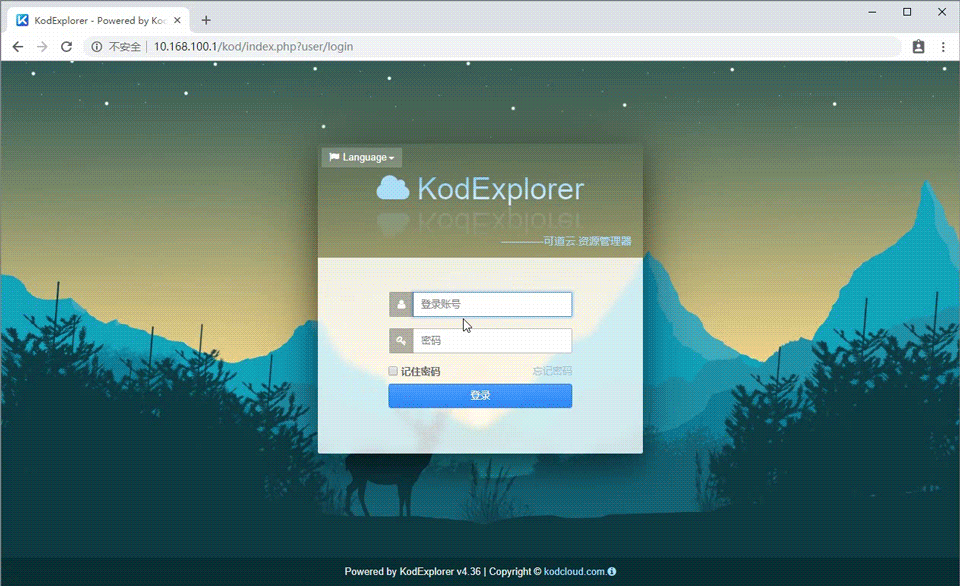Tick the remember password checkbox
Screen dimensions: 960x586
[x=393, y=371]
